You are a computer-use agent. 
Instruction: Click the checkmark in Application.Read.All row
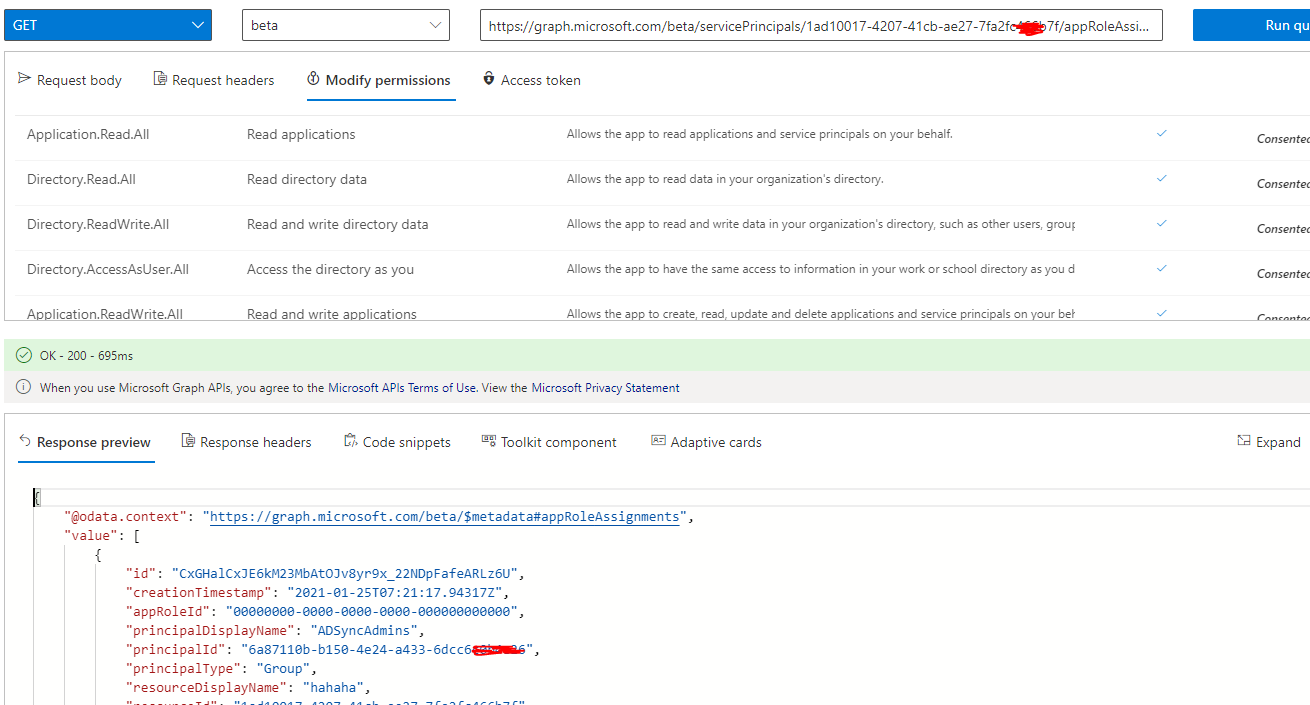click(1161, 133)
